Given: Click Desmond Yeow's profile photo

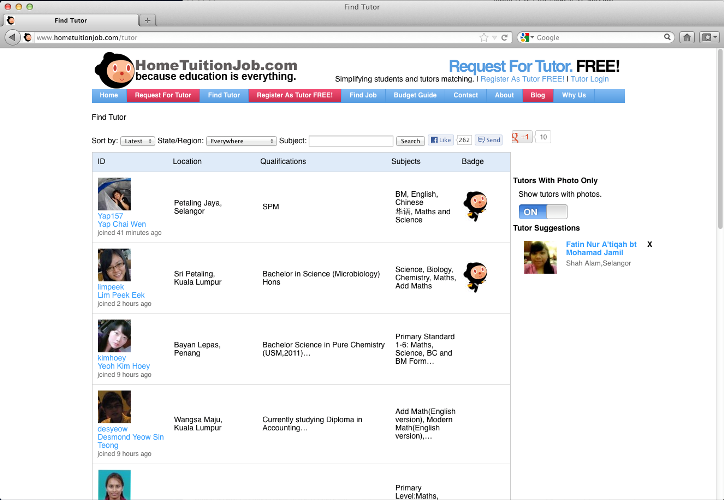Looking at the screenshot, I should click(114, 407).
